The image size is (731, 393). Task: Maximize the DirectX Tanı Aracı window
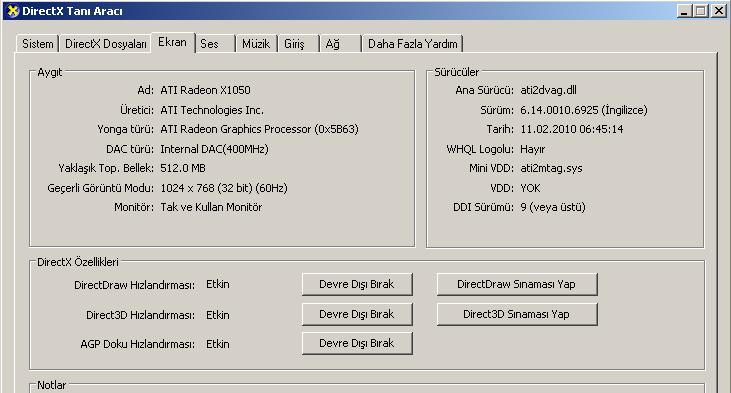(701, 11)
